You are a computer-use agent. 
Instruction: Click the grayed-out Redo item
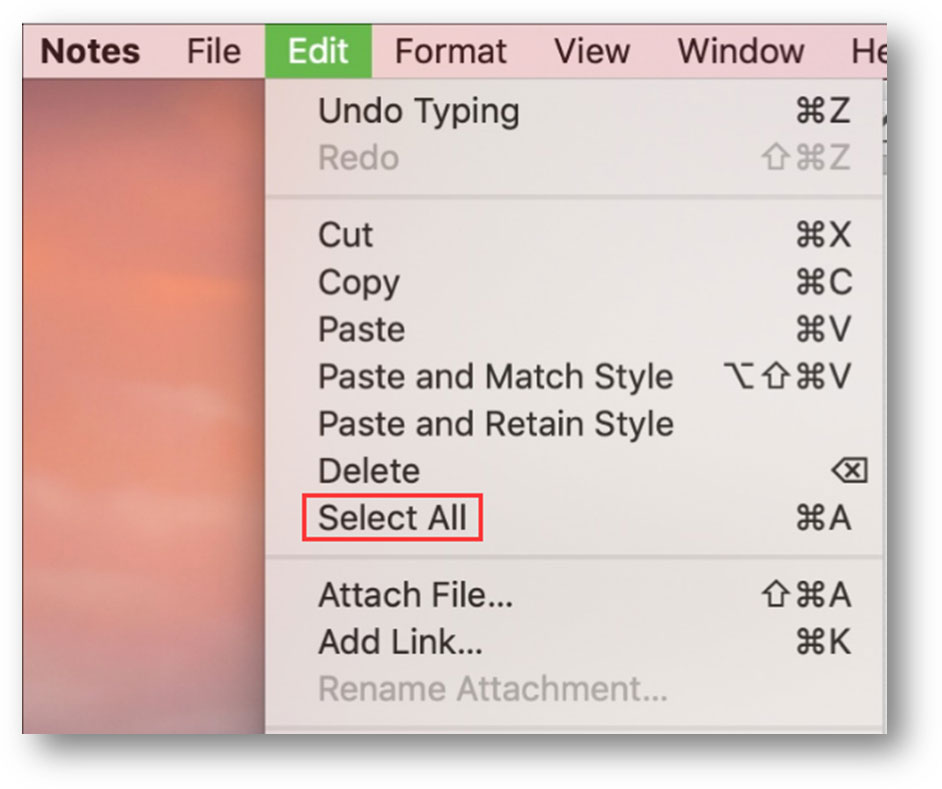[355, 157]
